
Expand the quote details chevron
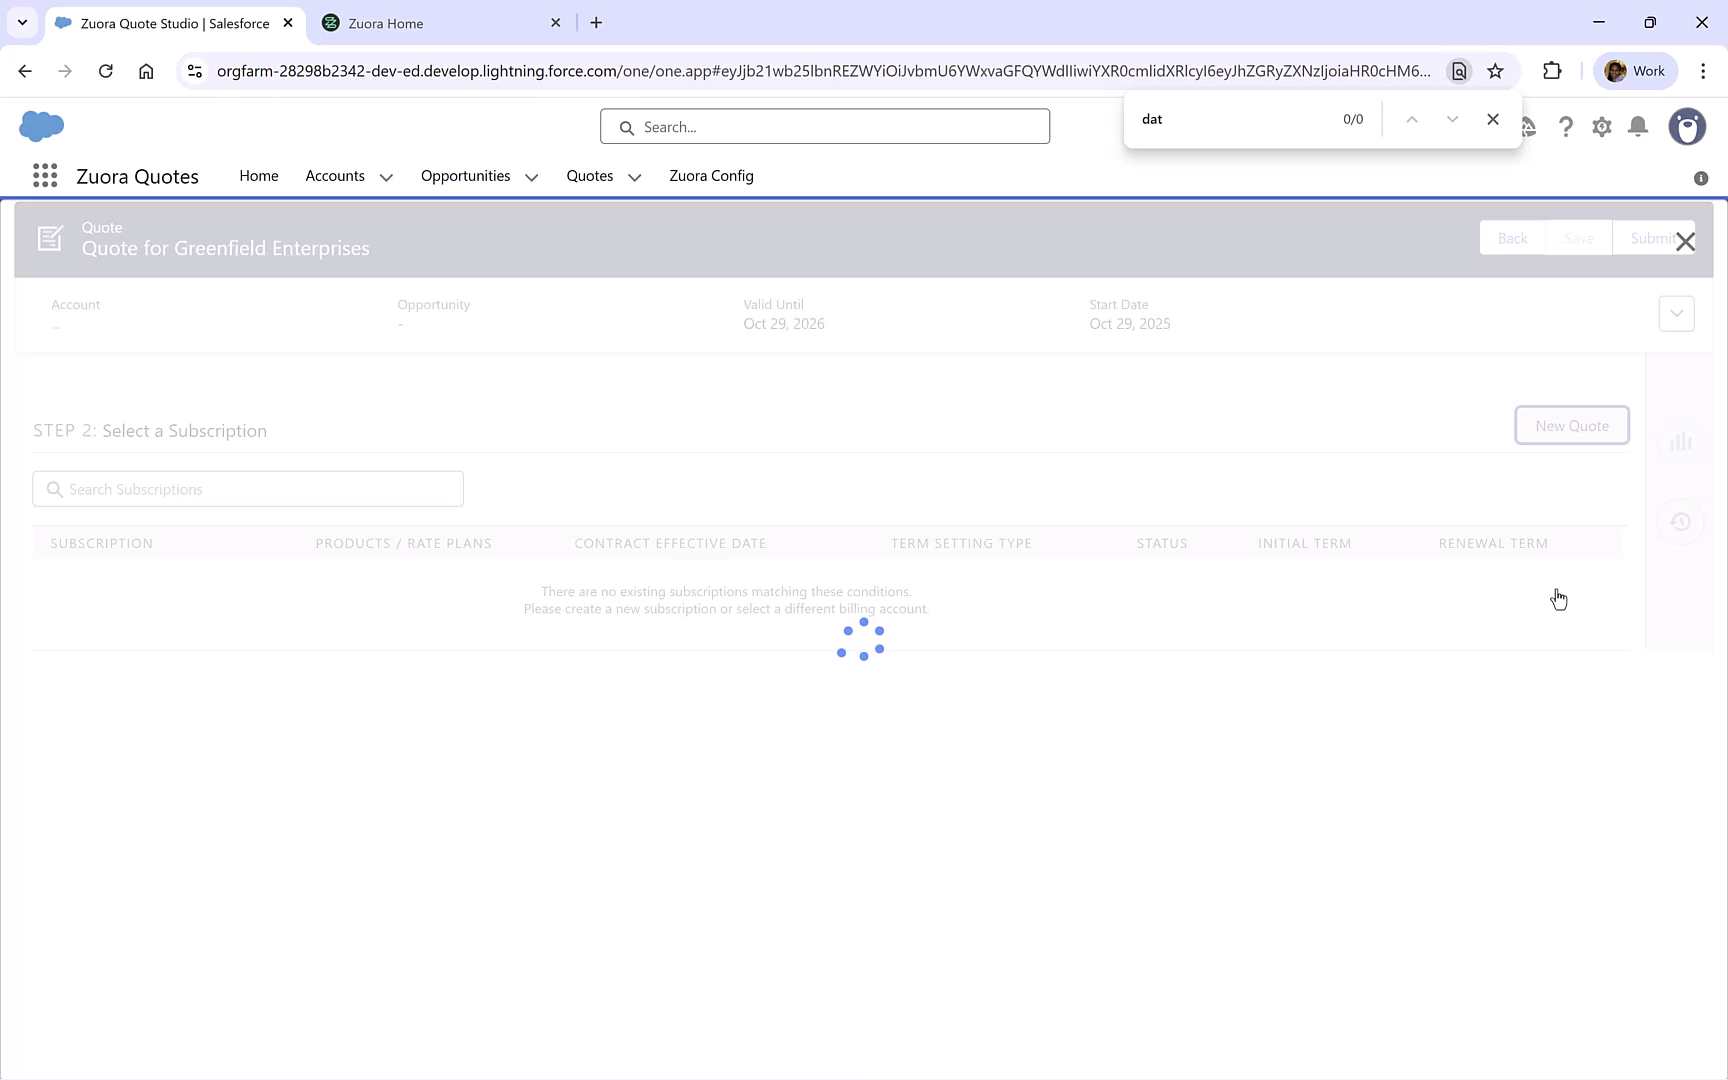pos(1676,313)
